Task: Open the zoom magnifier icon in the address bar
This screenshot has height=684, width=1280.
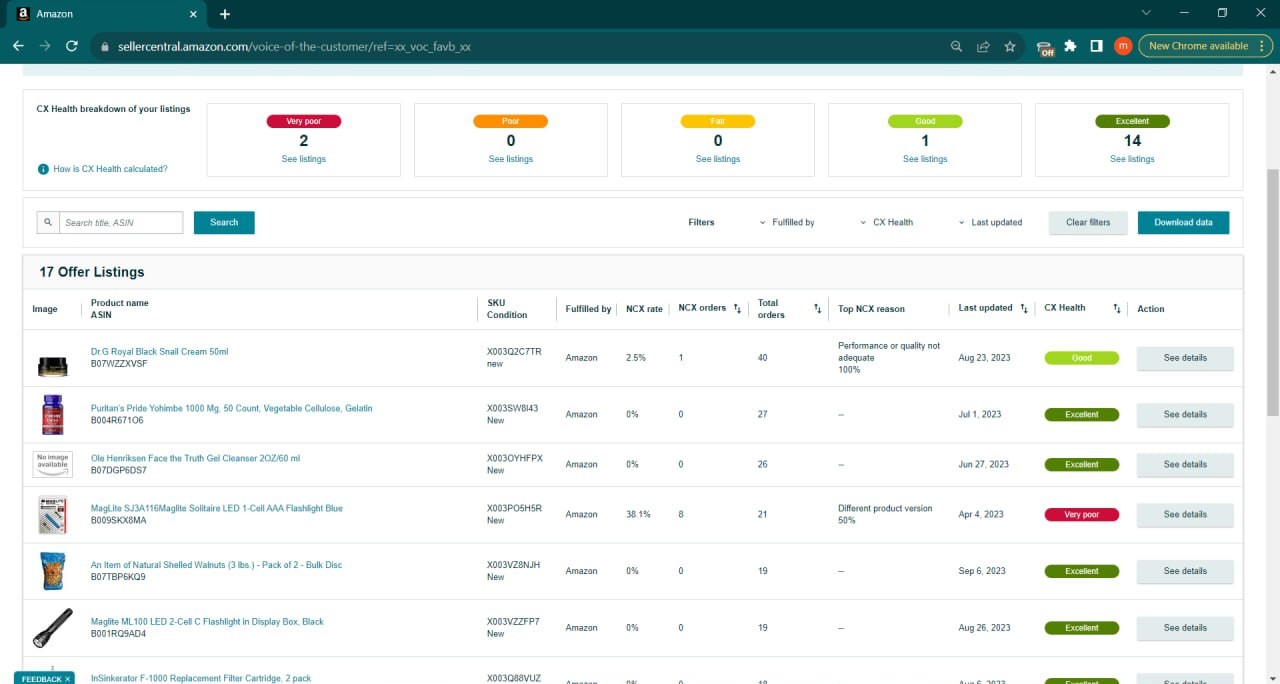Action: point(957,46)
